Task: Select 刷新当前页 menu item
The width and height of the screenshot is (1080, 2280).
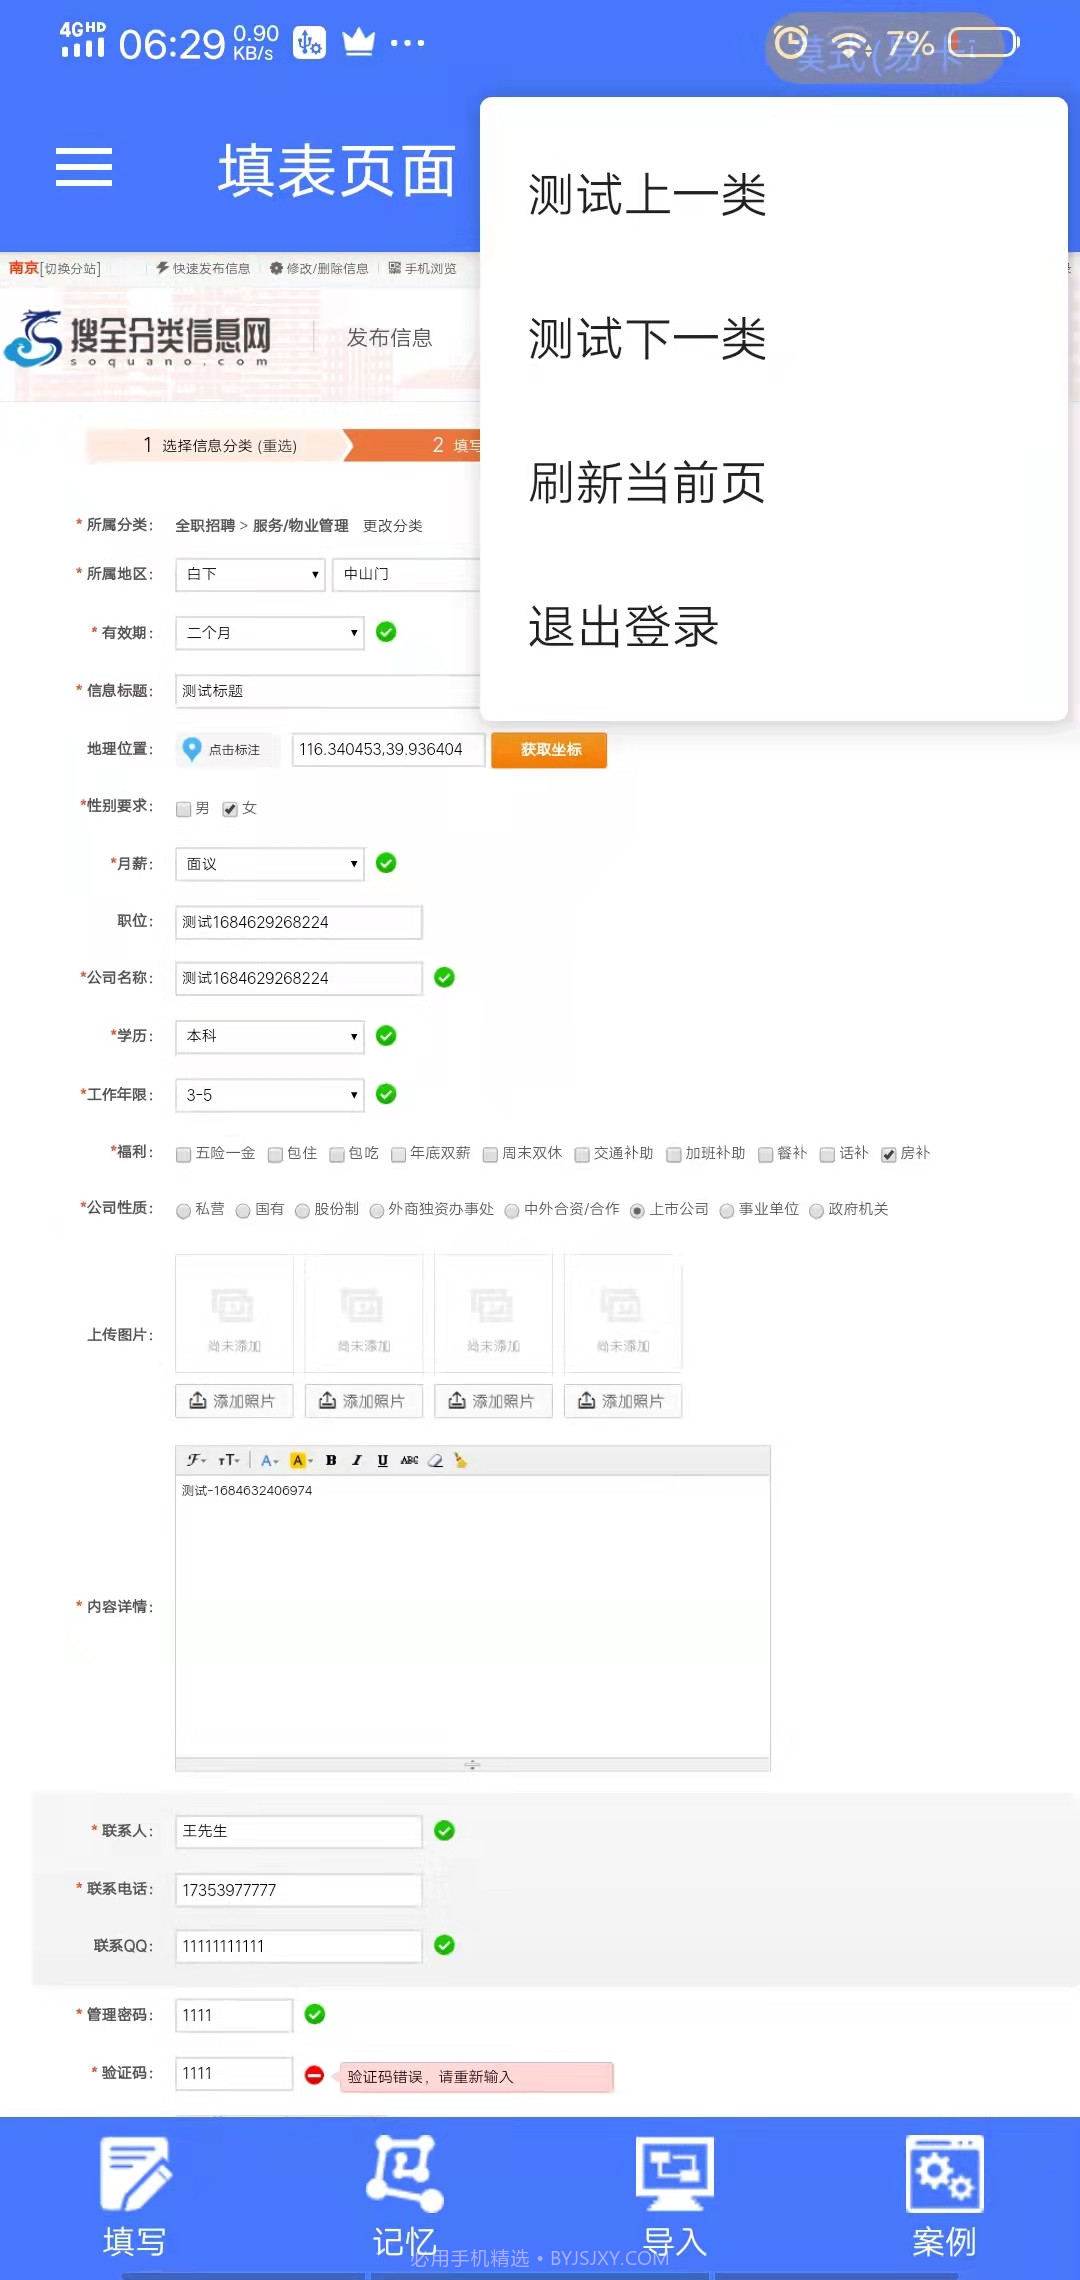Action: pos(773,483)
